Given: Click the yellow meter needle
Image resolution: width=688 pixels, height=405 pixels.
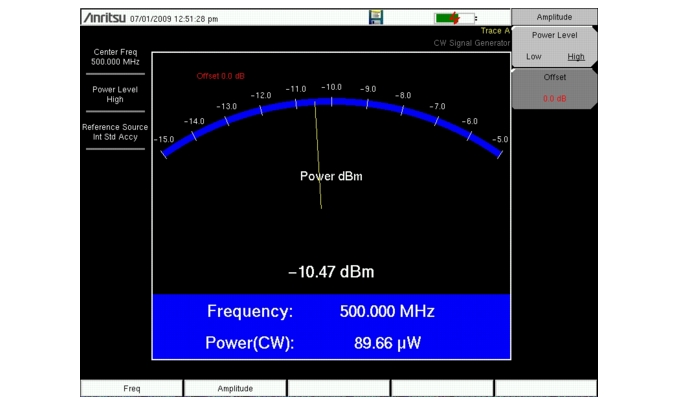Looking at the screenshot, I should 318,155.
